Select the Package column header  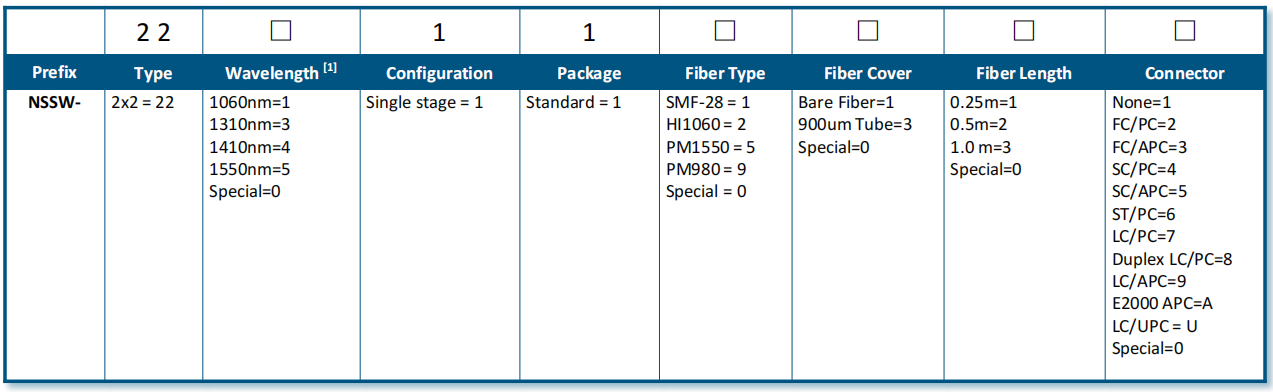588,73
